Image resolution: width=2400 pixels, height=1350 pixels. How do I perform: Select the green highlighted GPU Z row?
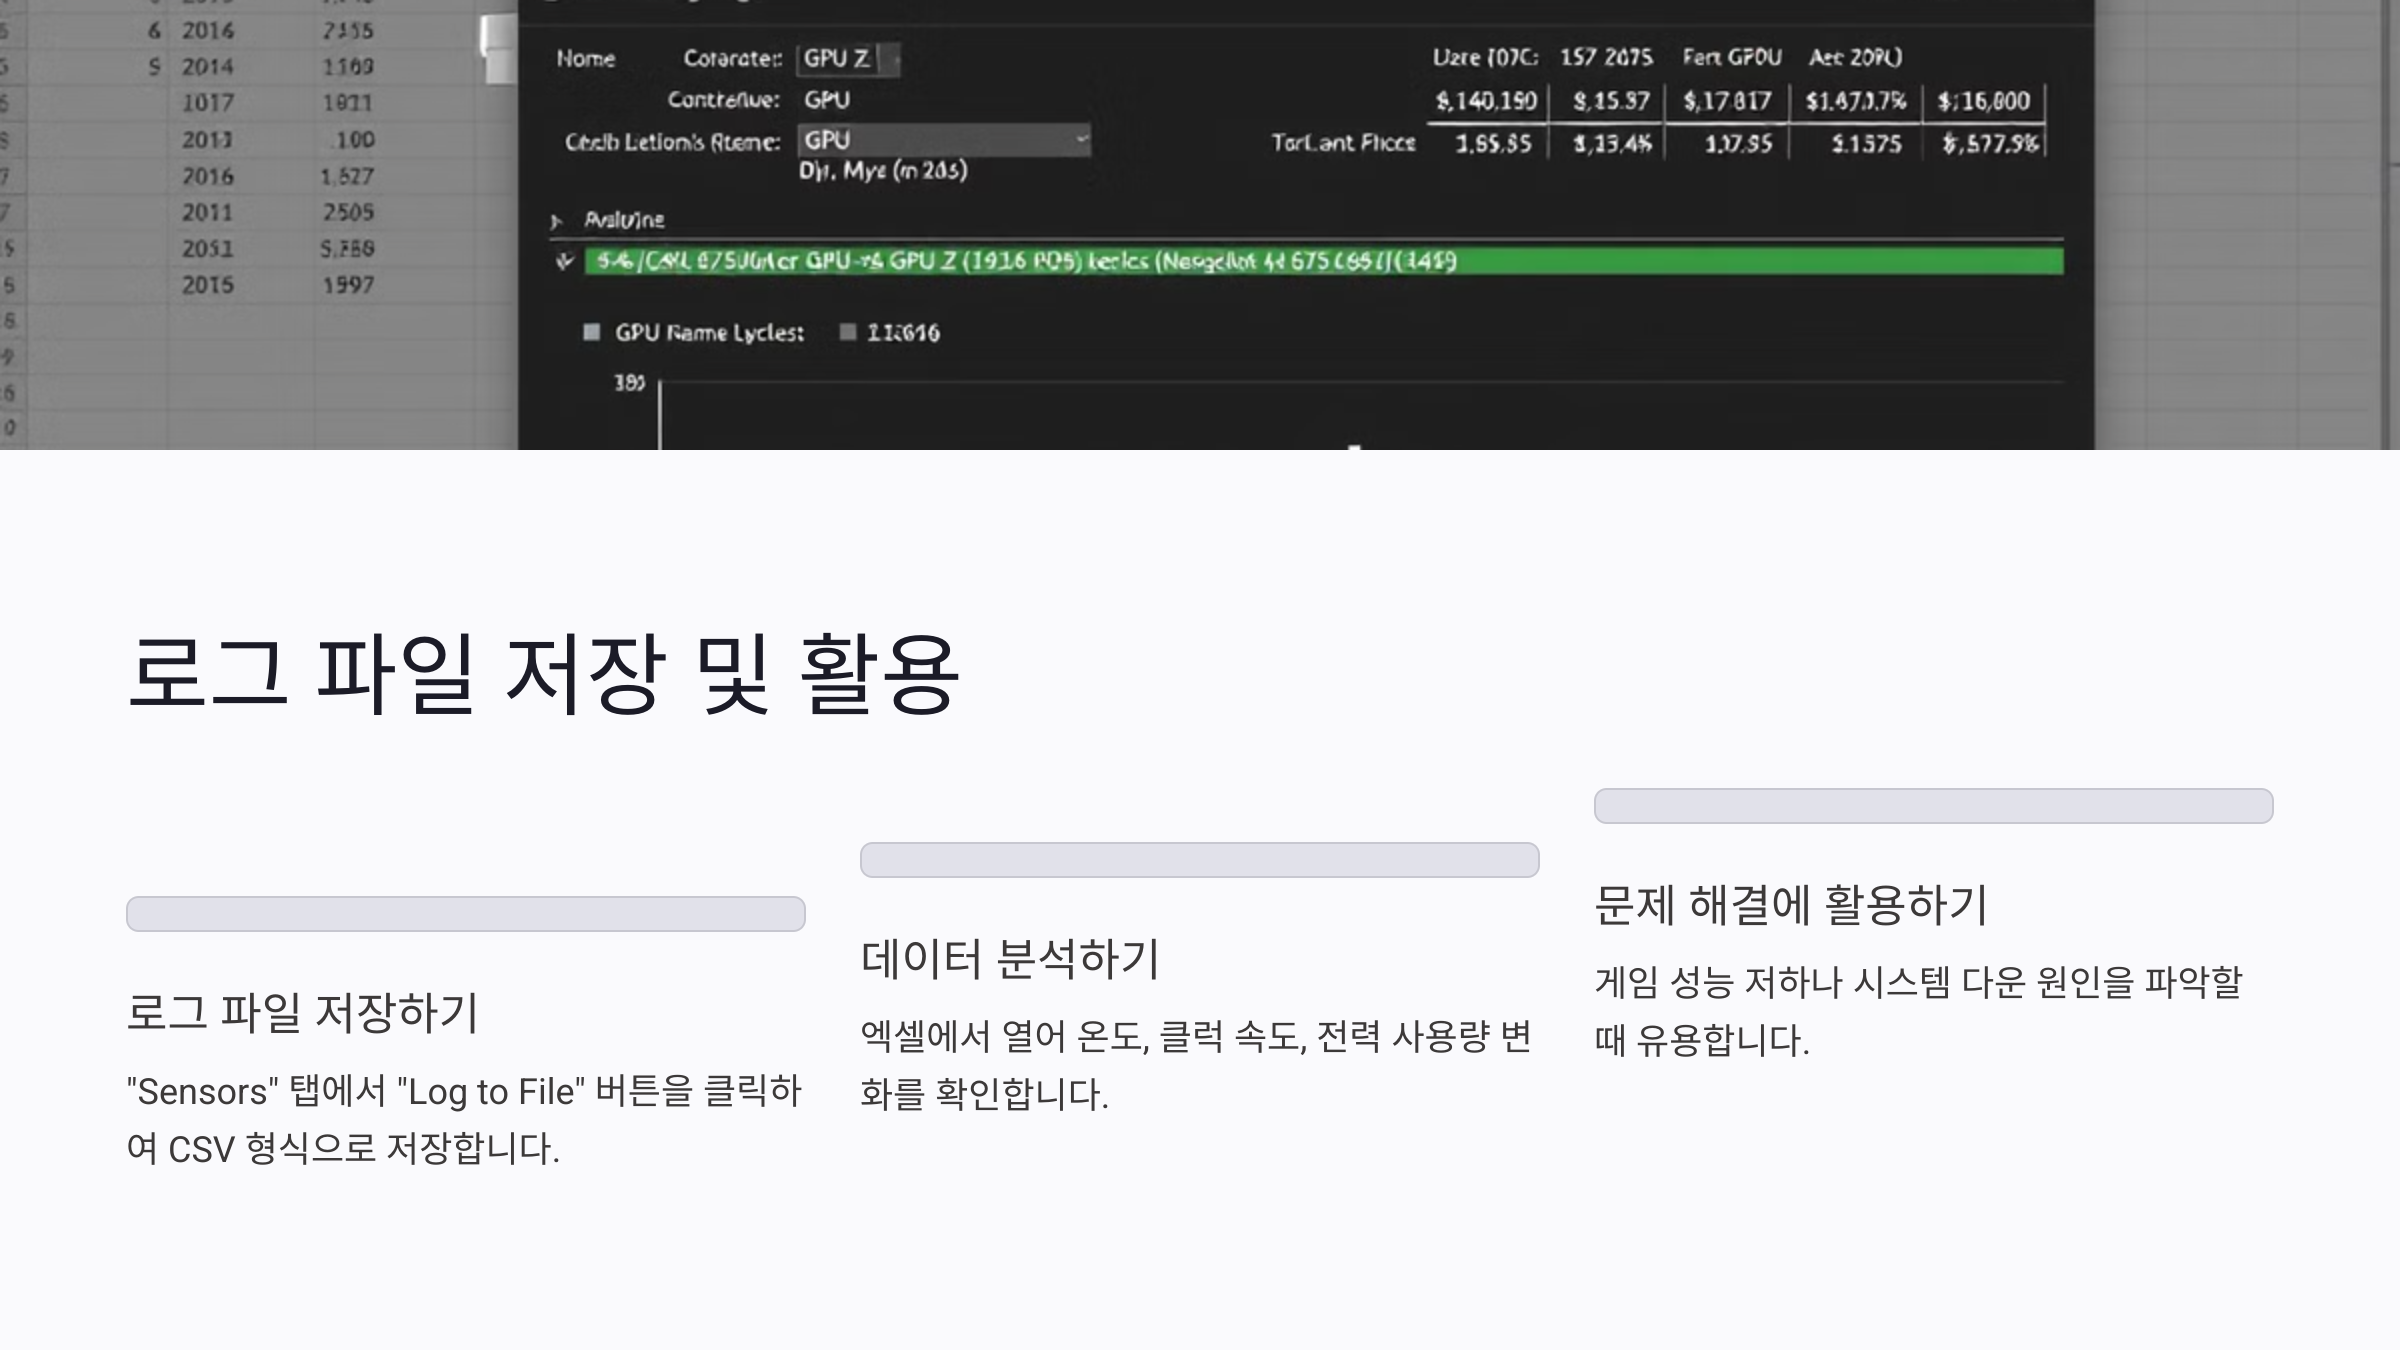tap(1322, 262)
